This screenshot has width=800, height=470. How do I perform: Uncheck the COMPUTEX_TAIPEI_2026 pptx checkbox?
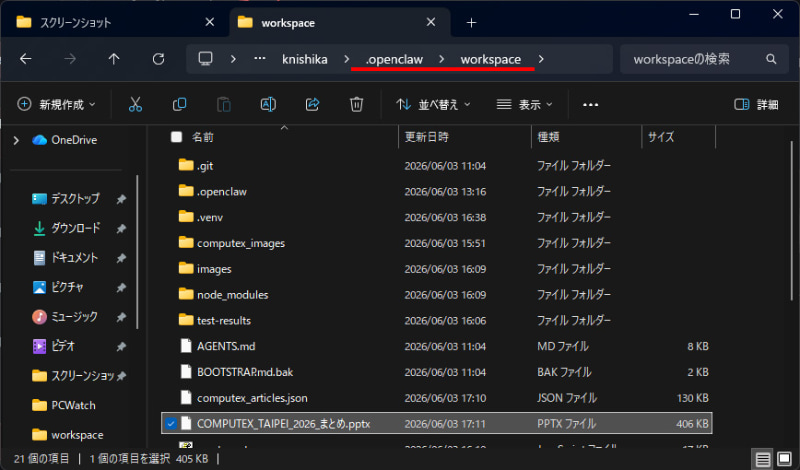click(171, 424)
